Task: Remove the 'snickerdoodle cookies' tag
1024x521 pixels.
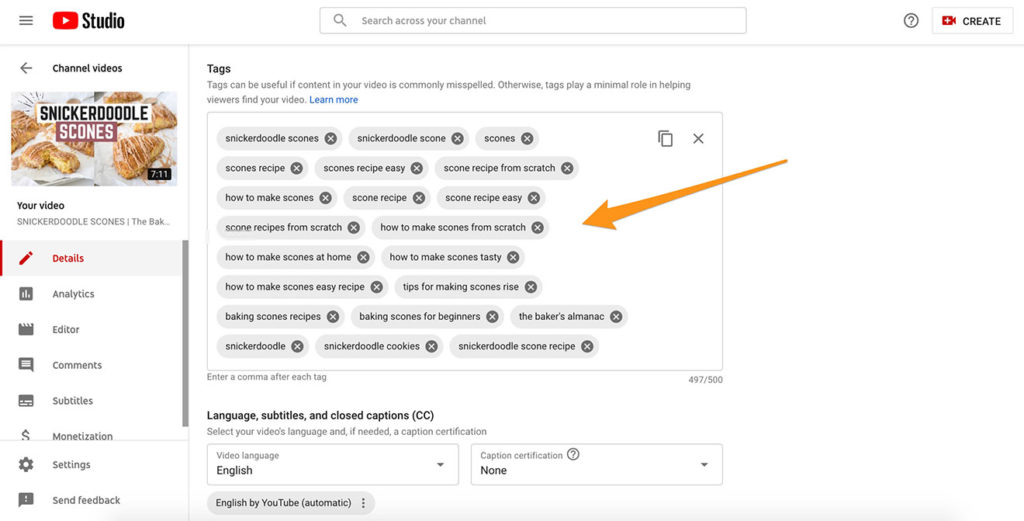Action: pyautogui.click(x=431, y=347)
